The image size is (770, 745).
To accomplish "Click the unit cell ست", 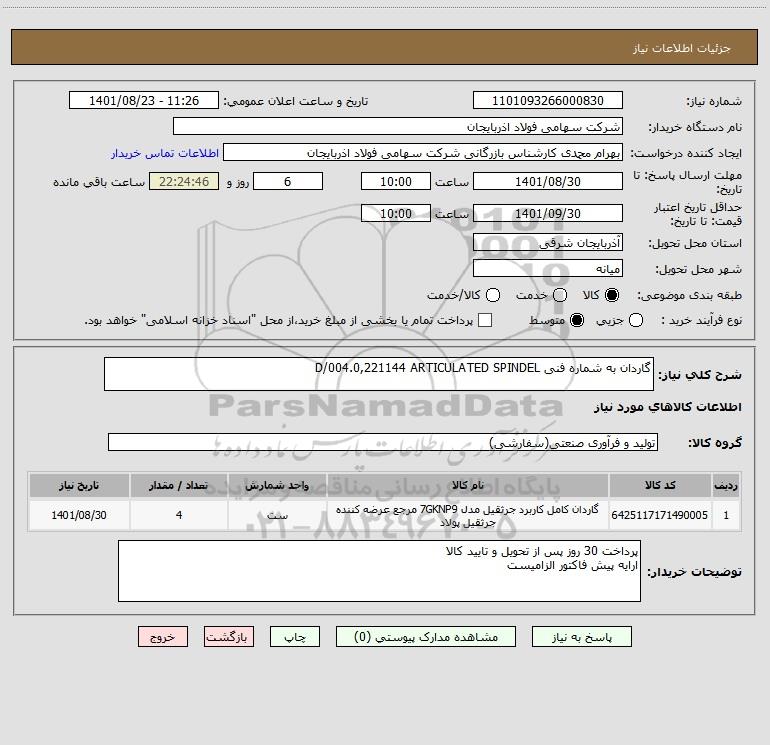I will [277, 515].
